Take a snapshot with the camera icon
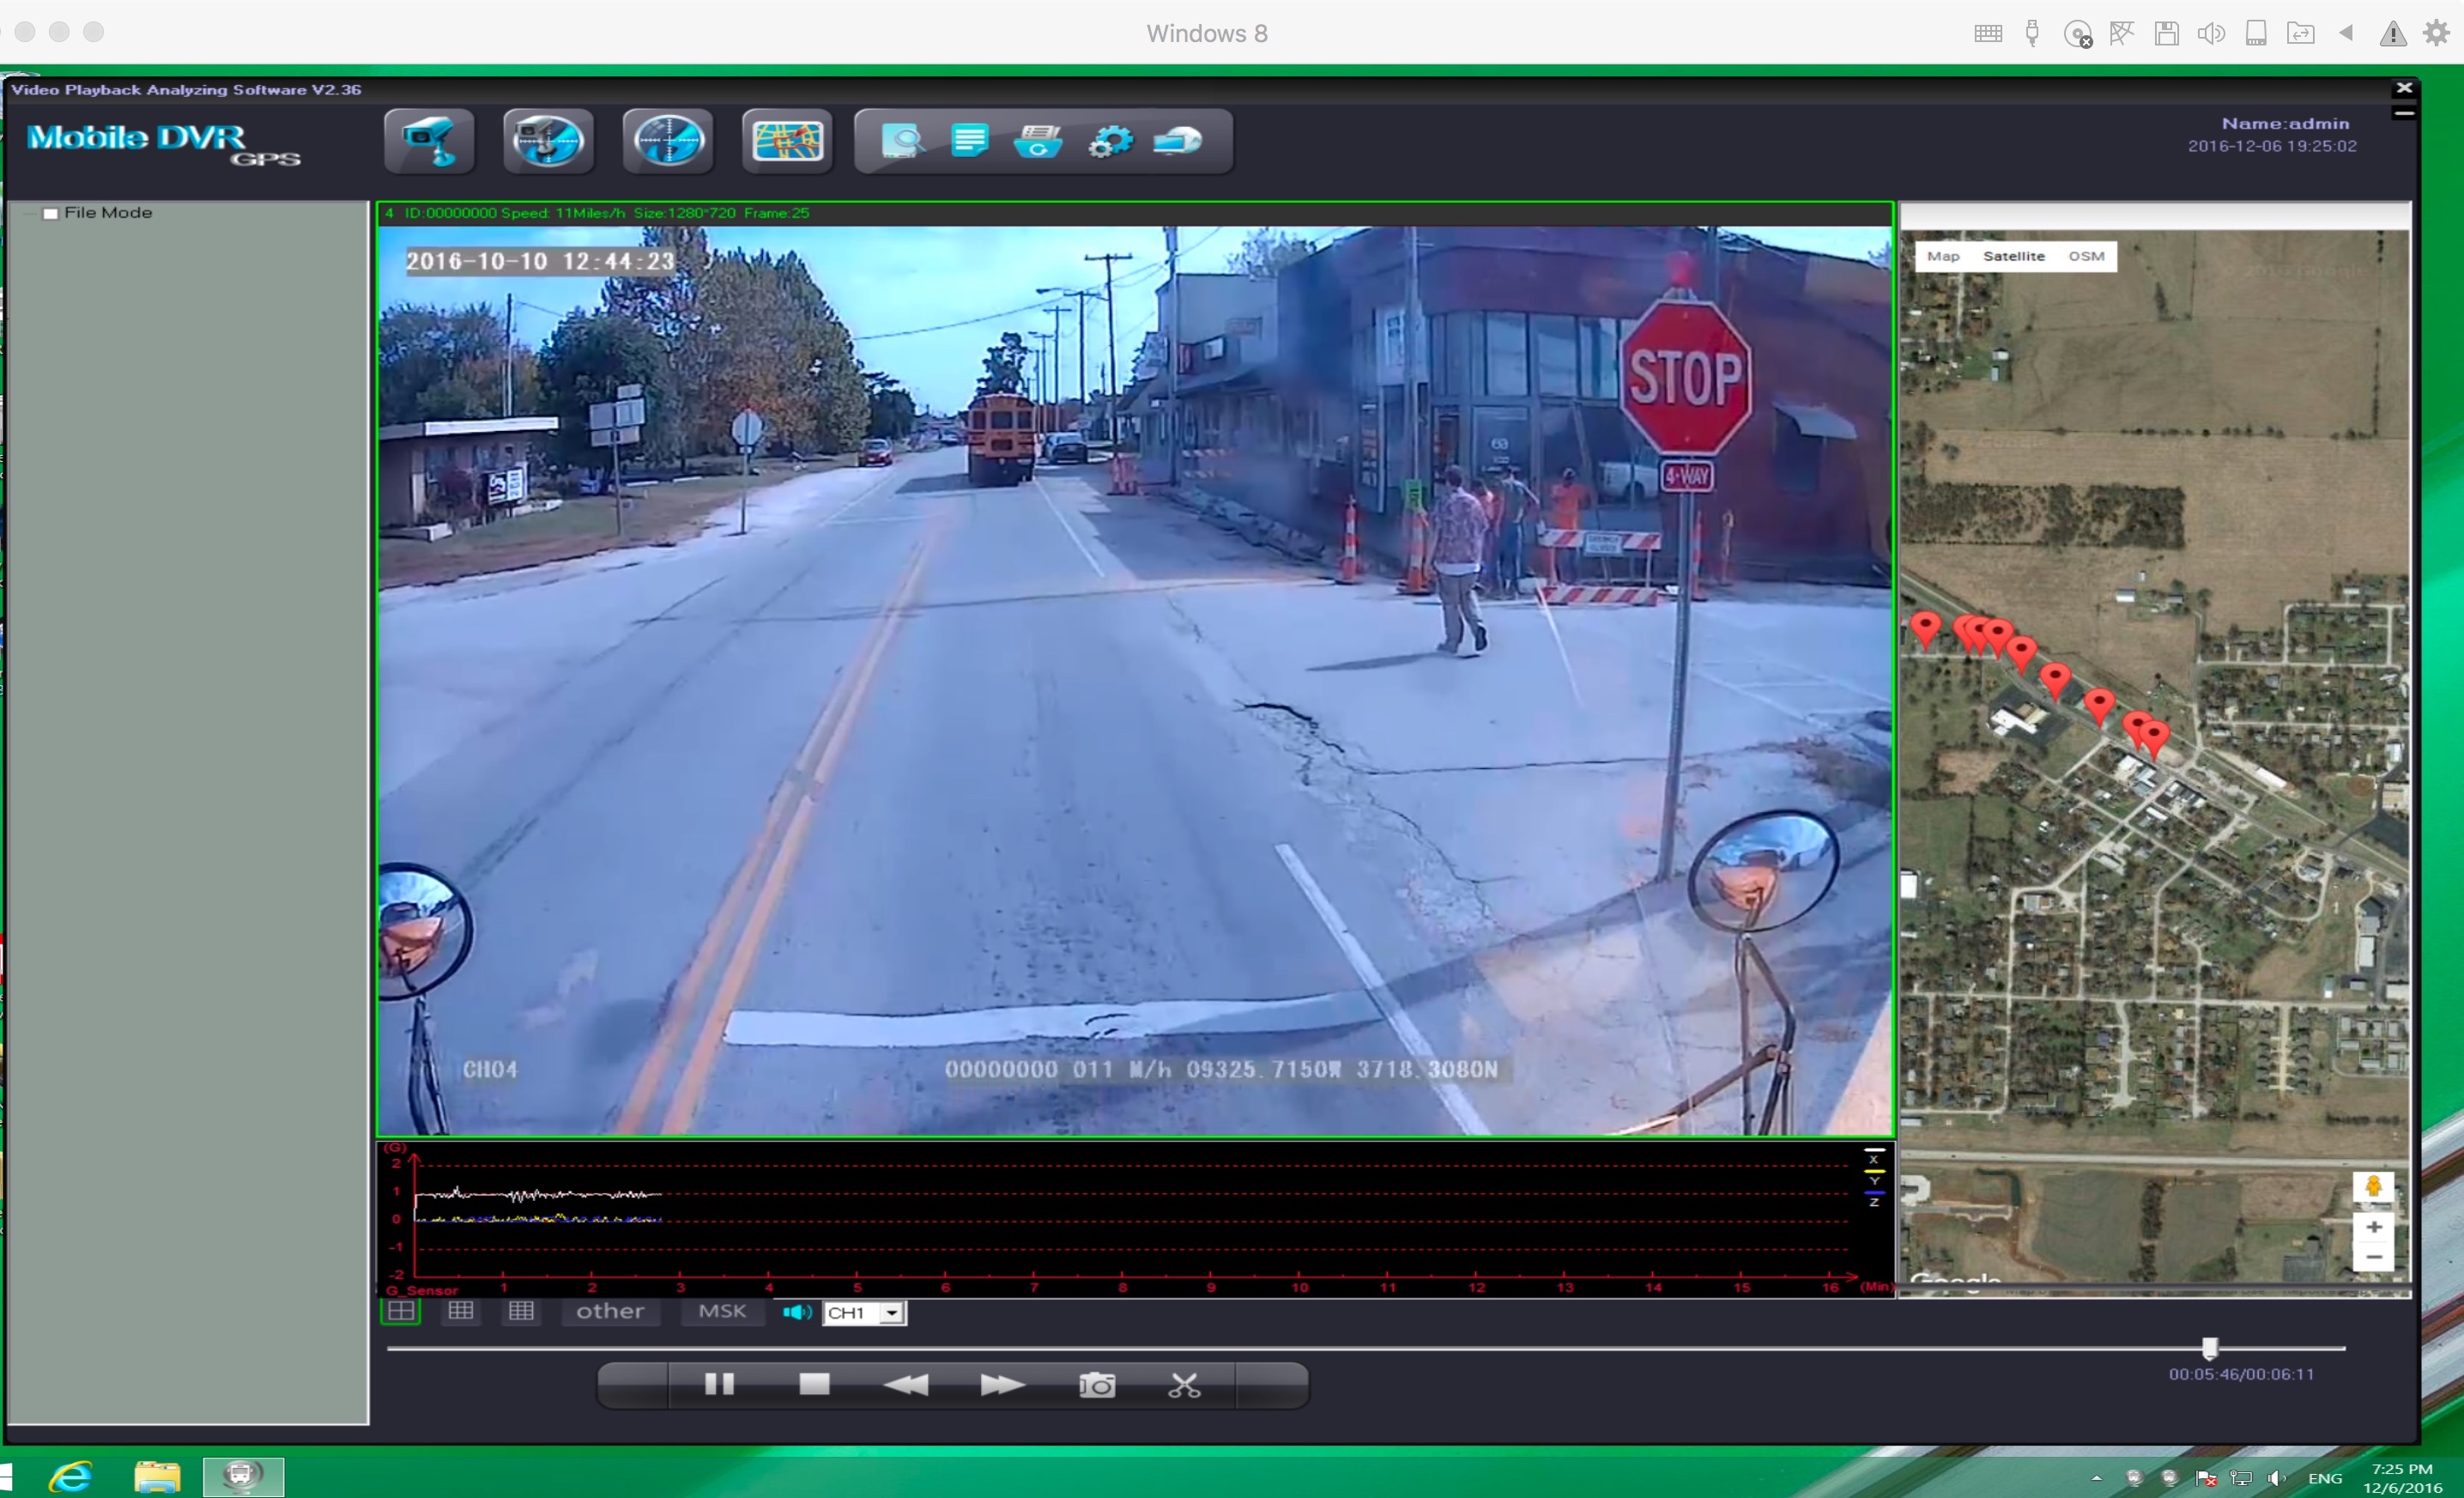Image resolution: width=2464 pixels, height=1498 pixels. click(x=1097, y=1385)
